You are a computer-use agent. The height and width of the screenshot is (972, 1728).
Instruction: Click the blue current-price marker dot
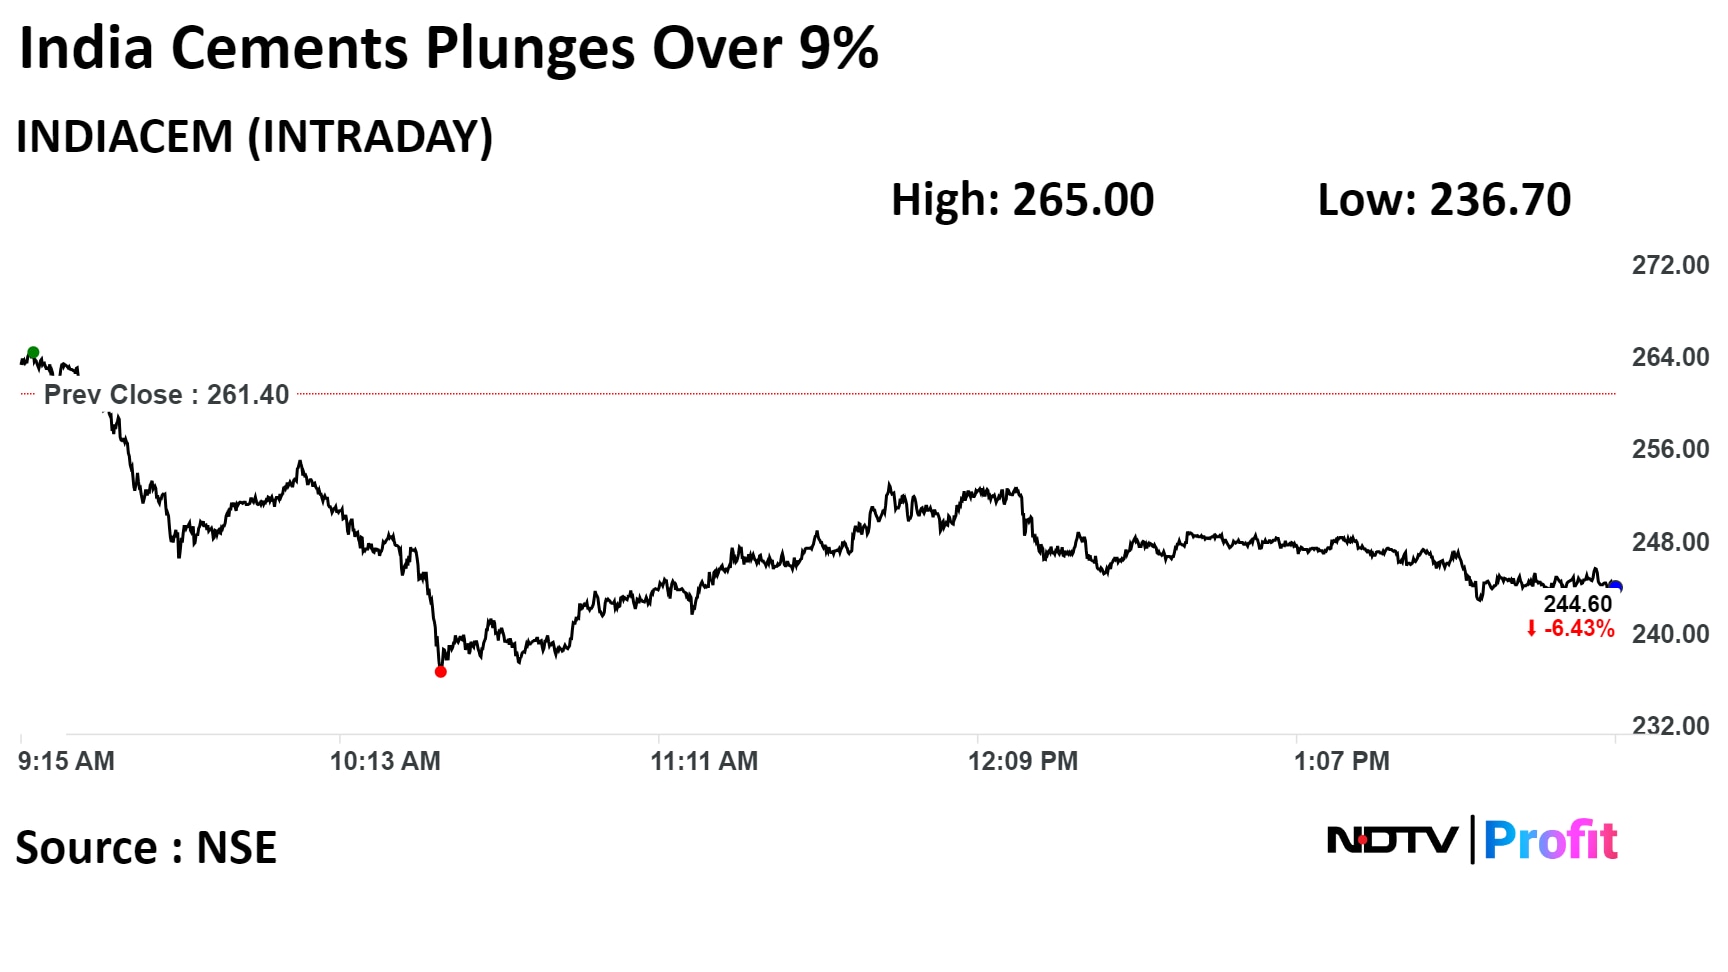coord(1615,587)
